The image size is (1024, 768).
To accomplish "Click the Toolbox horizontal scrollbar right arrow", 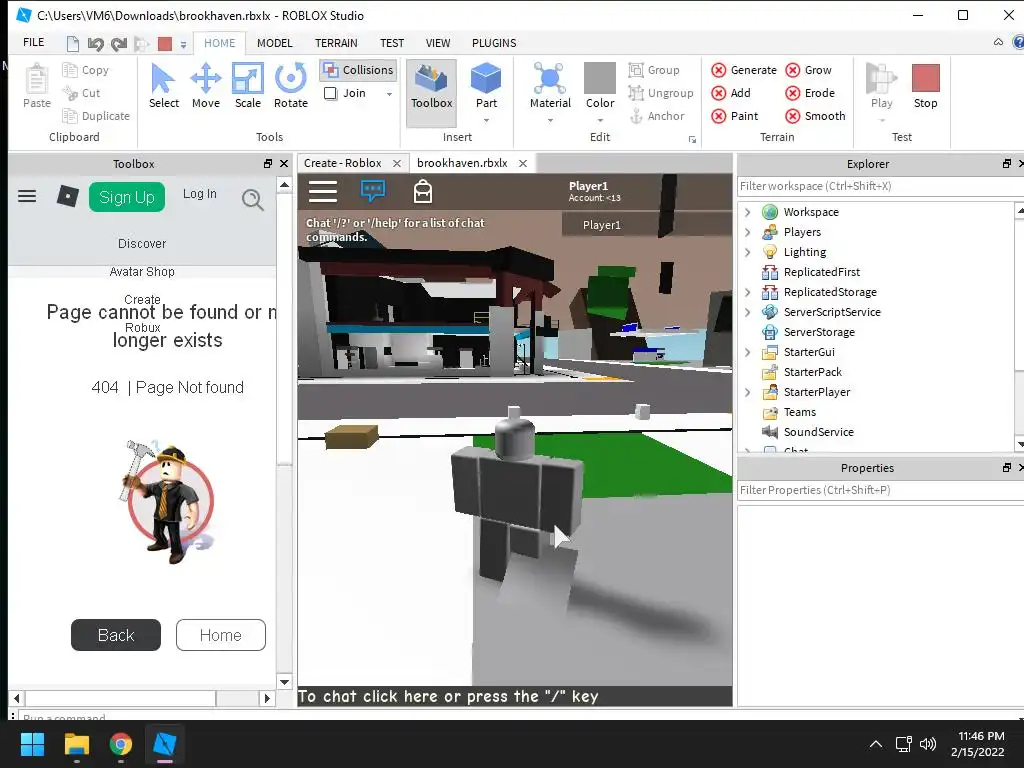I will 266,698.
